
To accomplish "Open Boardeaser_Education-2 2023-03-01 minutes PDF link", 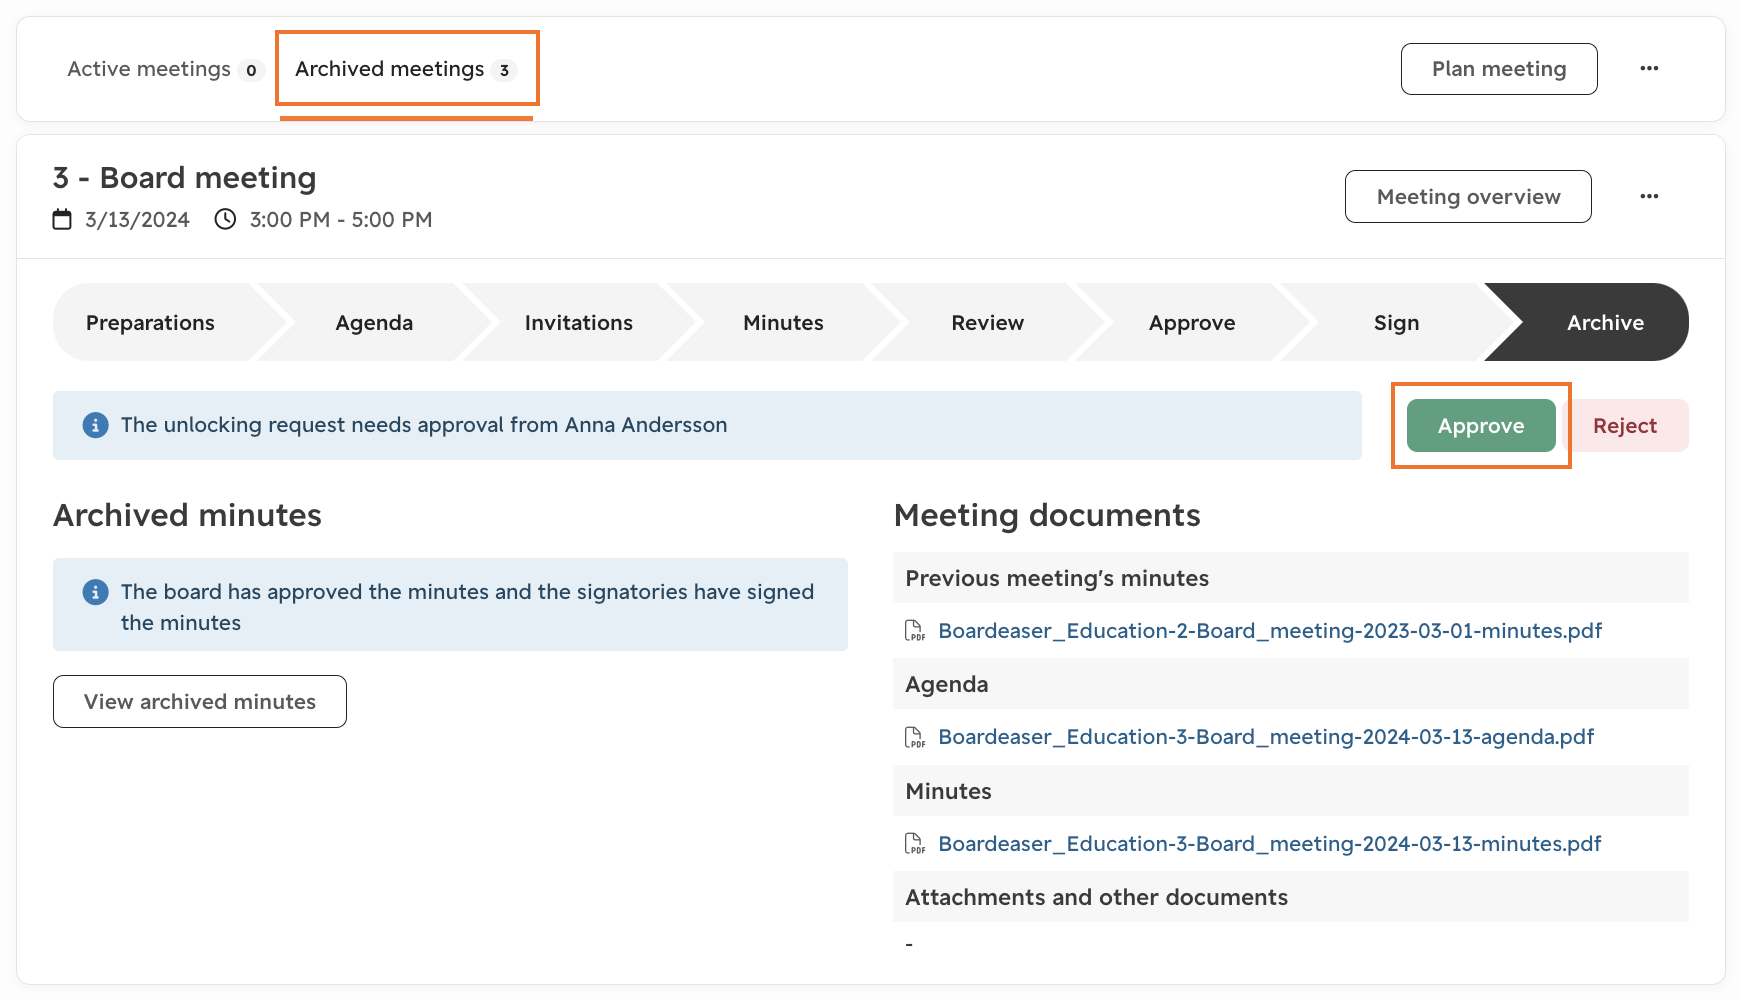I will (1270, 631).
